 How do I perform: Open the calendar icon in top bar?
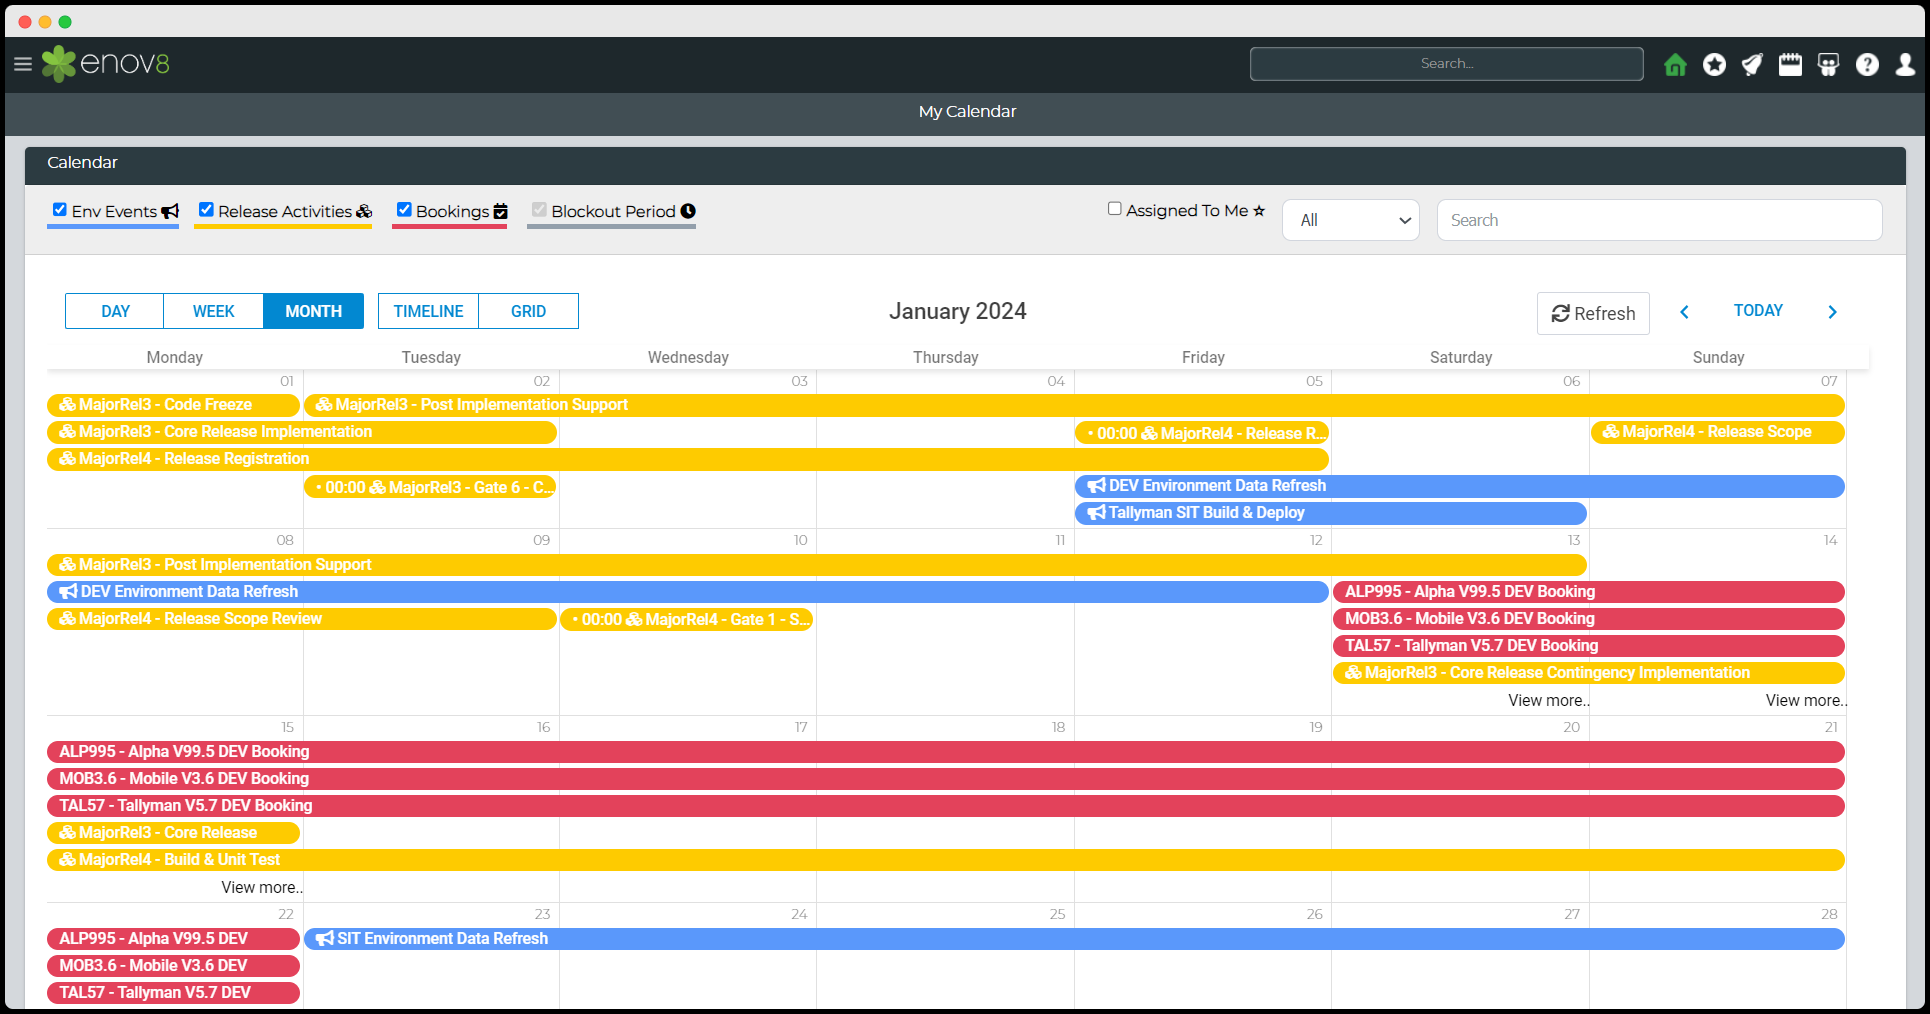(x=1790, y=65)
